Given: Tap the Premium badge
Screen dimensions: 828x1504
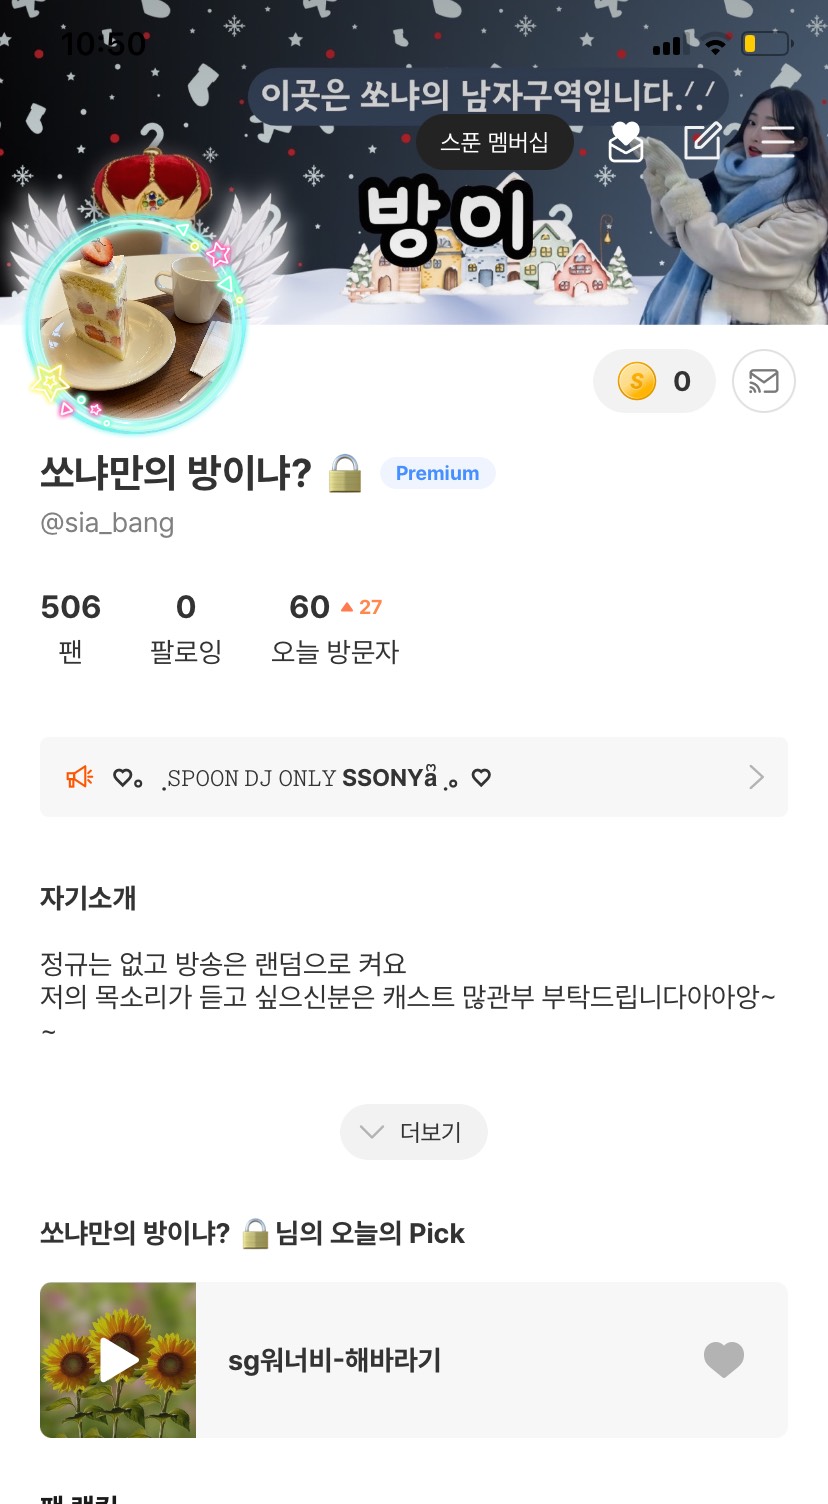Looking at the screenshot, I should 437,473.
